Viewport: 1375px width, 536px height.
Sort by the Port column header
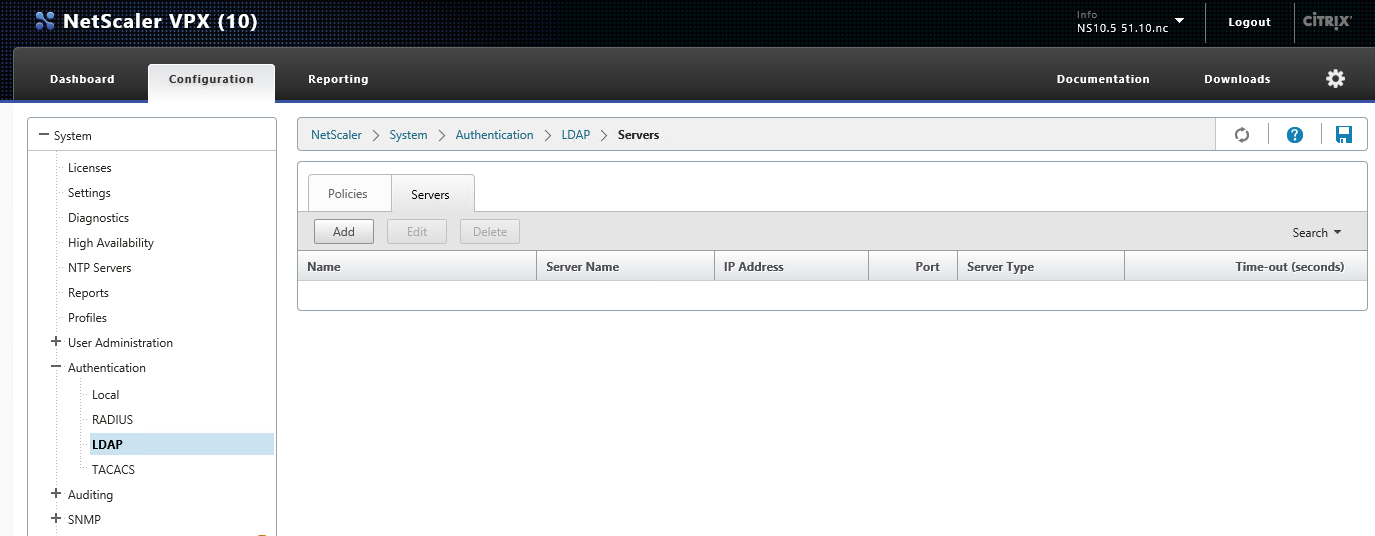tap(913, 267)
